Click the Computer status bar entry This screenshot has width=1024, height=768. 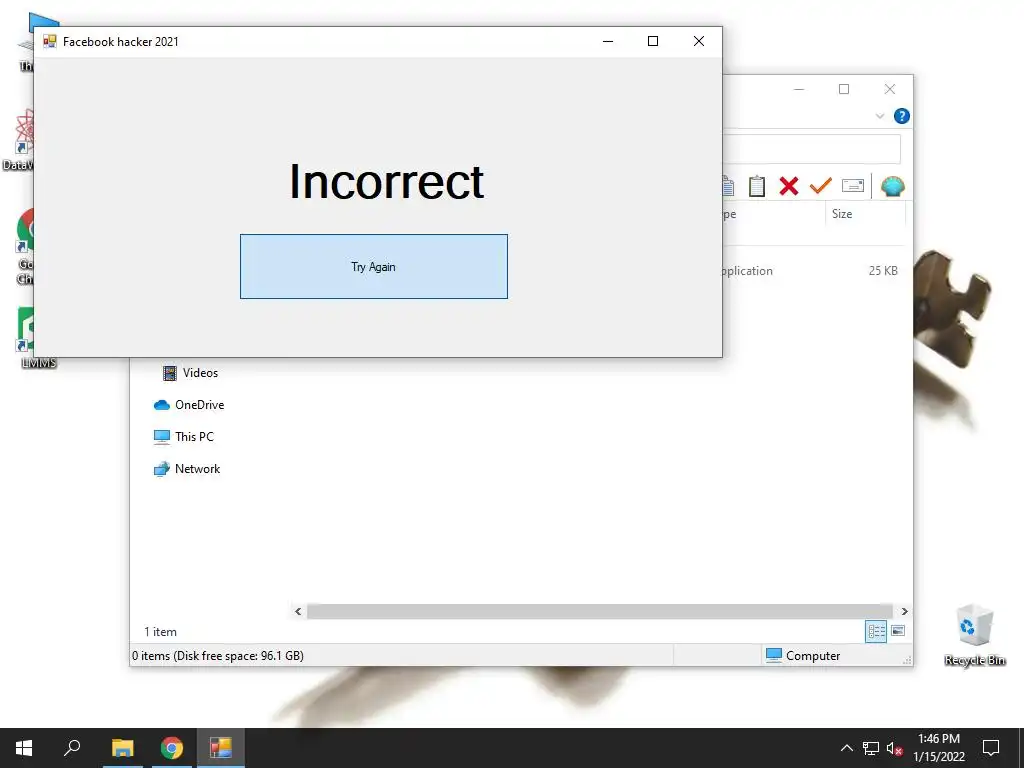click(803, 656)
